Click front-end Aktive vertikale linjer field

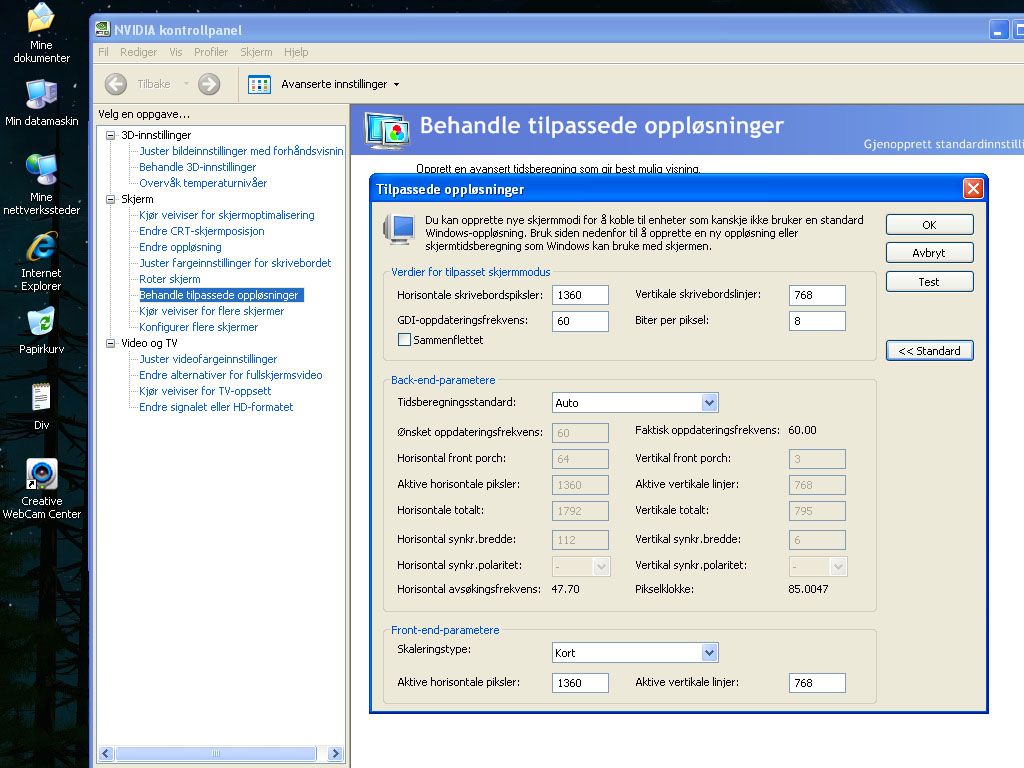click(817, 683)
